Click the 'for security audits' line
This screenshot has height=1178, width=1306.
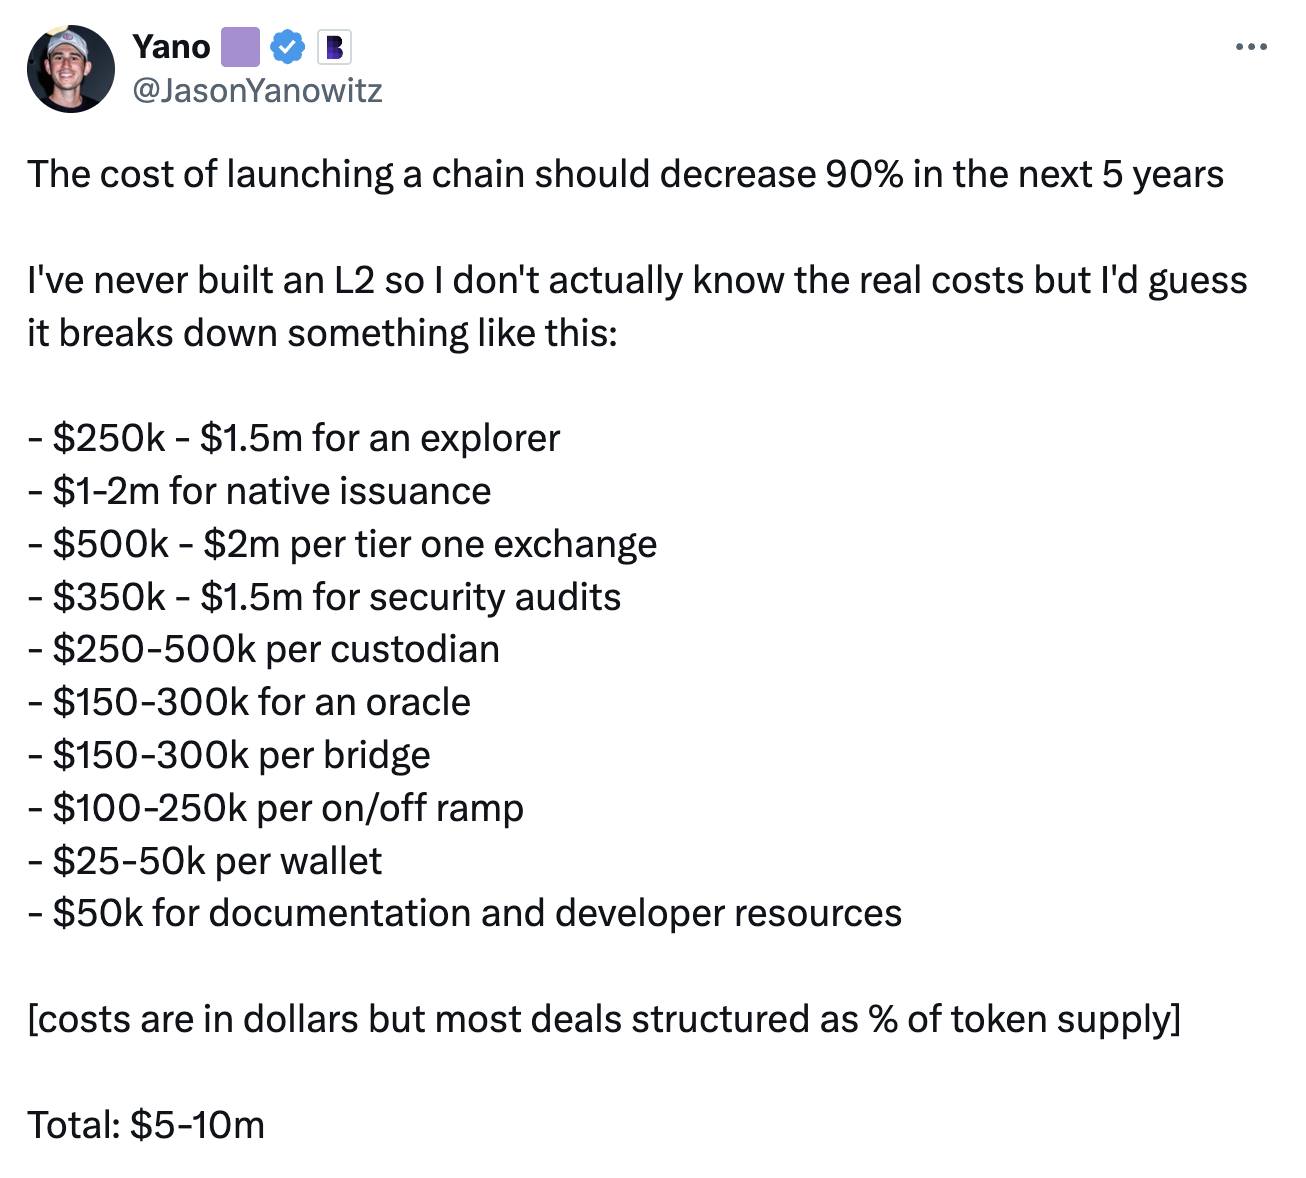[x=325, y=597]
